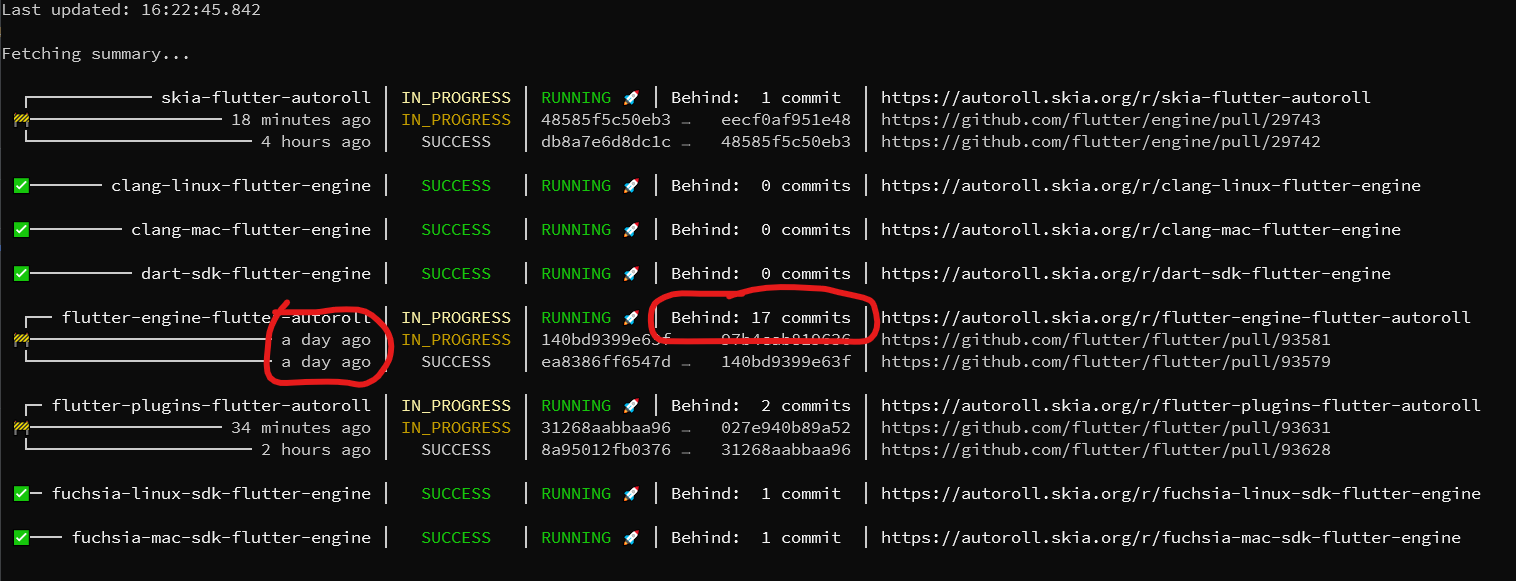Open the flutter/flutter/pull/93579 GitHub link

click(x=1106, y=362)
